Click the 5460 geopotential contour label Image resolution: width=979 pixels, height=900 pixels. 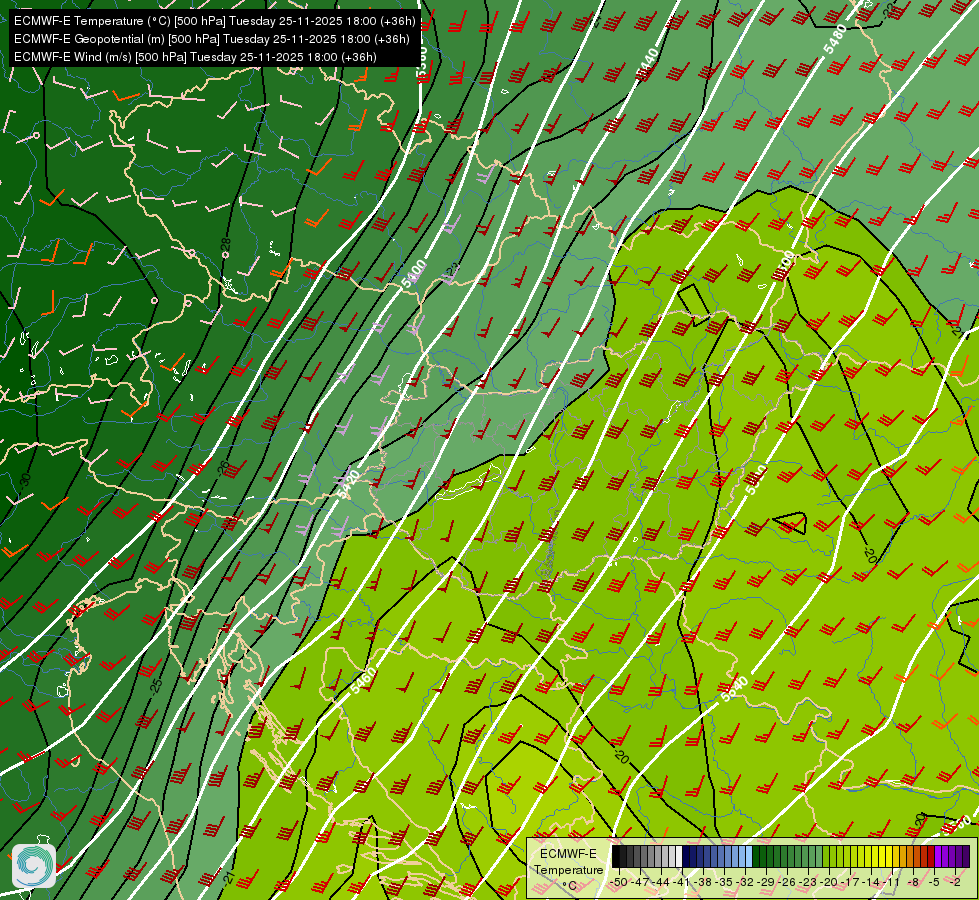[x=363, y=680]
